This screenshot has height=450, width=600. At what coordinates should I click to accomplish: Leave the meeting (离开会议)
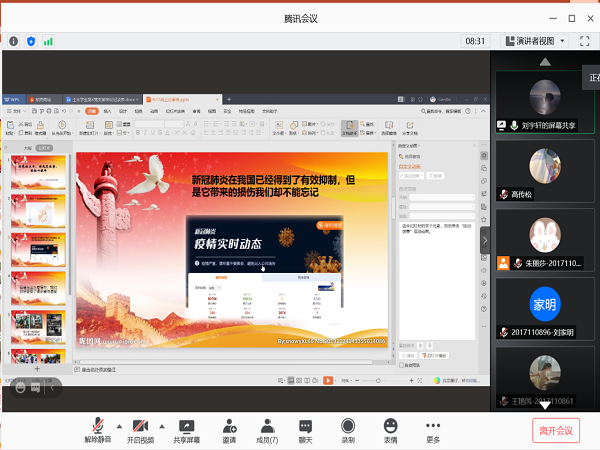coord(555,430)
